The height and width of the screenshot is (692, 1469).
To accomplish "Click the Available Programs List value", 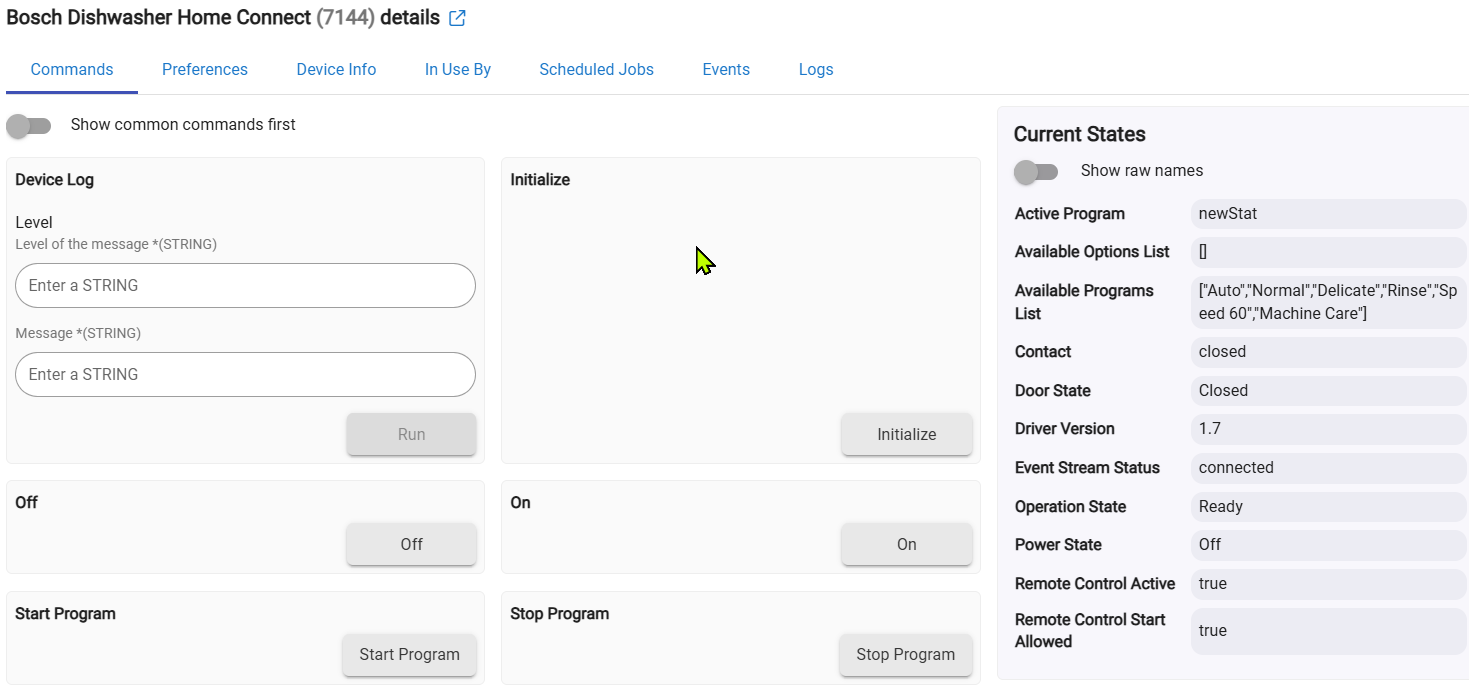I will 1327,302.
